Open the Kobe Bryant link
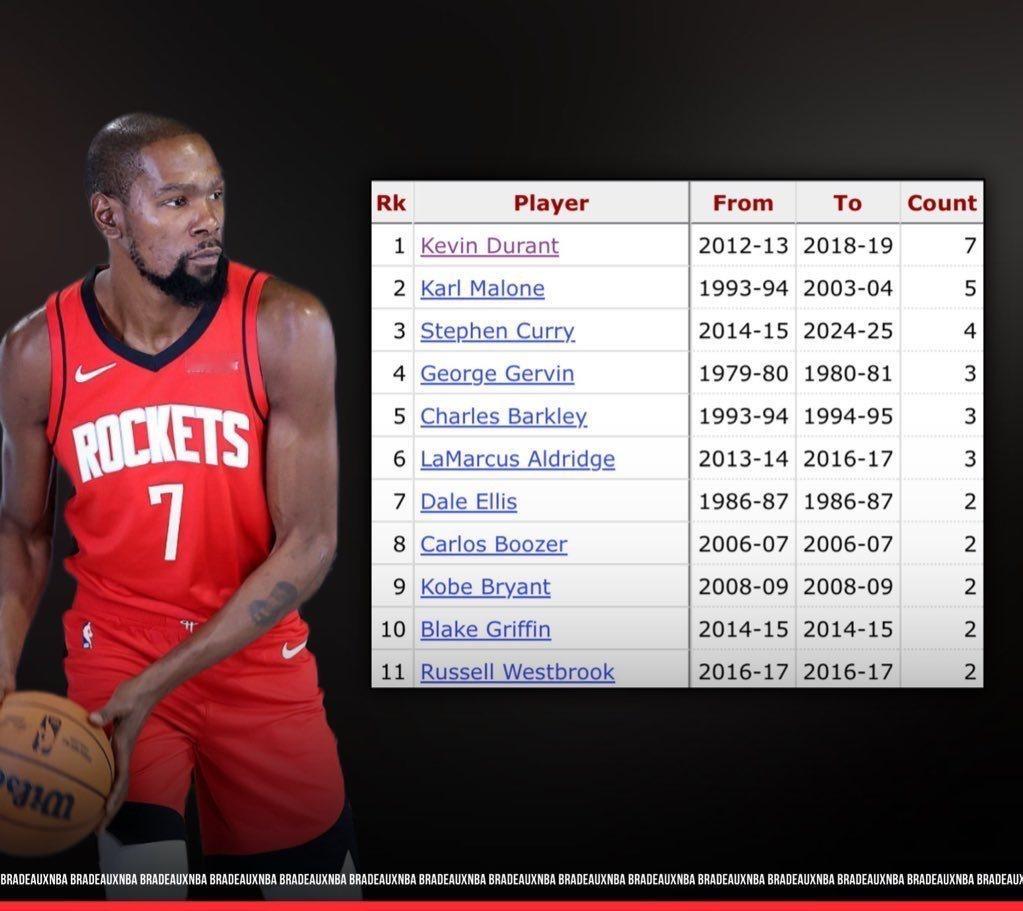Image resolution: width=1023 pixels, height=911 pixels. pyautogui.click(x=485, y=587)
